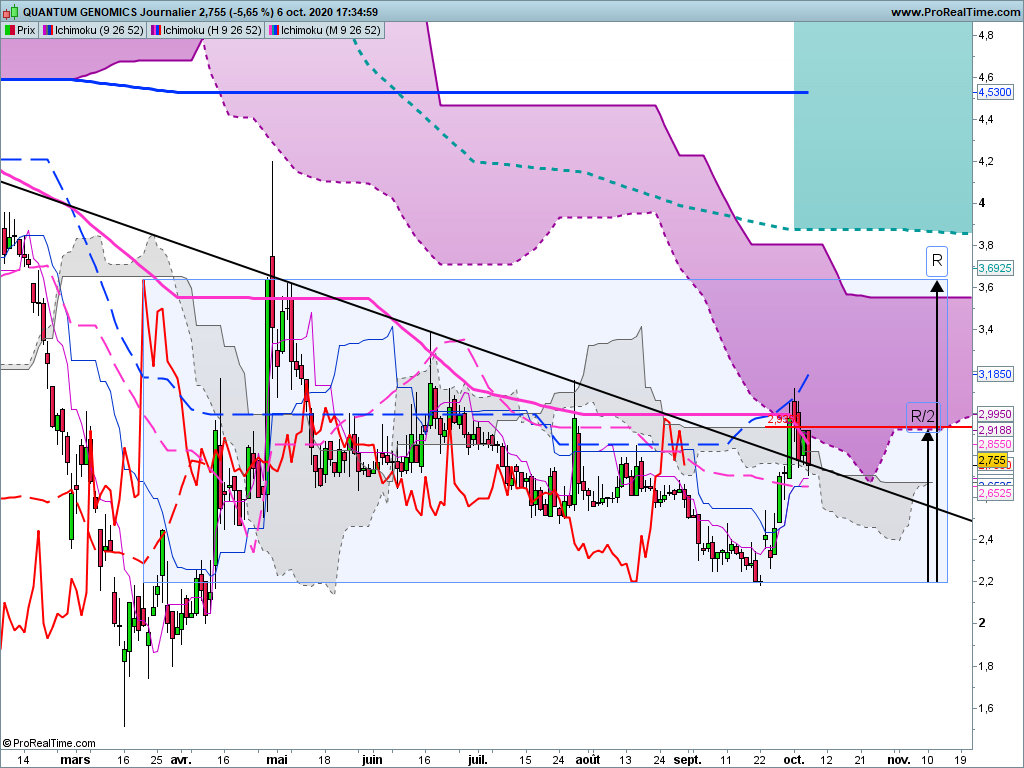
Task: Select the Ichimoku (M 9 26 52) indicator label
Action: 330,30
